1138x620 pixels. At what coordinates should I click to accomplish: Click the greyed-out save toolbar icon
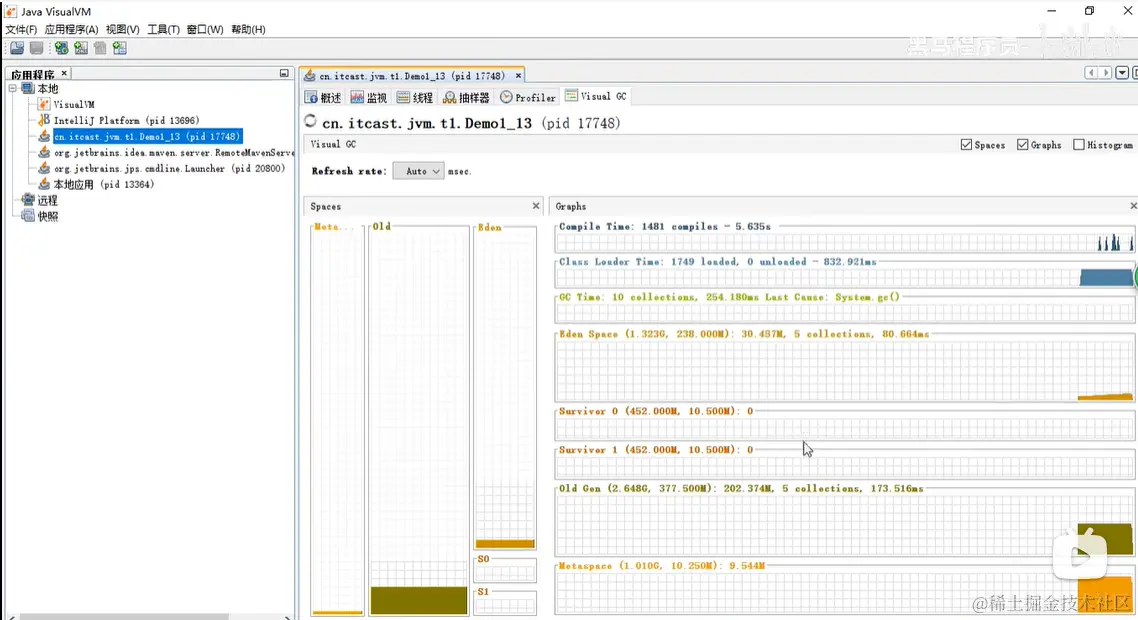point(36,48)
